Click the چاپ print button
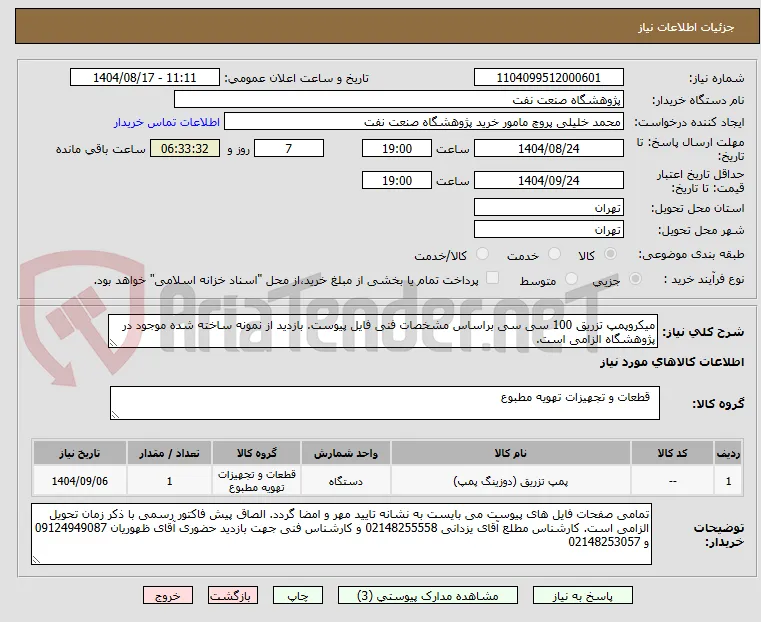The height and width of the screenshot is (622, 761). (x=298, y=596)
